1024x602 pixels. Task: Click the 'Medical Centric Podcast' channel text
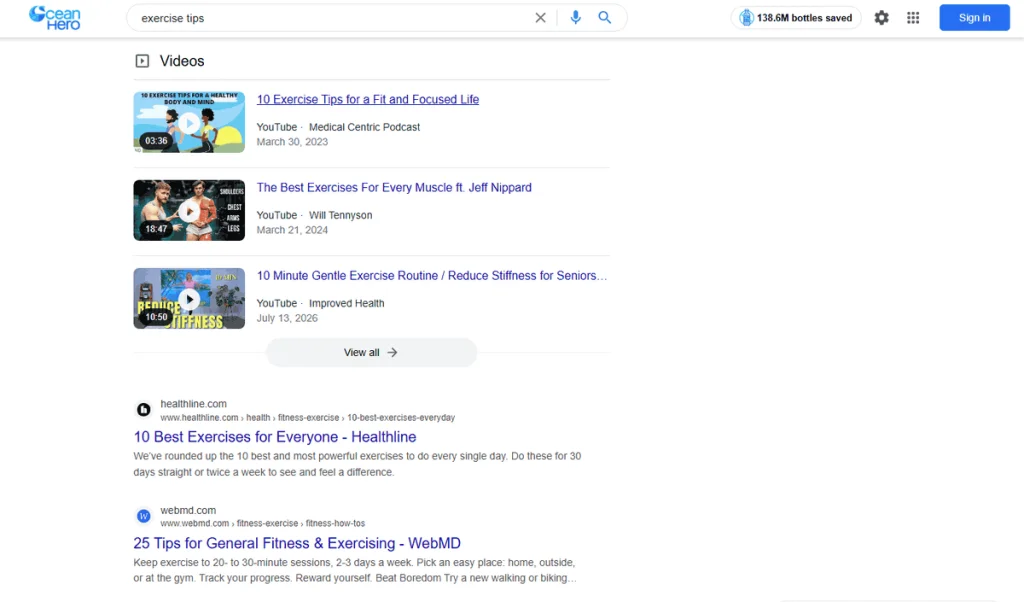(x=364, y=127)
